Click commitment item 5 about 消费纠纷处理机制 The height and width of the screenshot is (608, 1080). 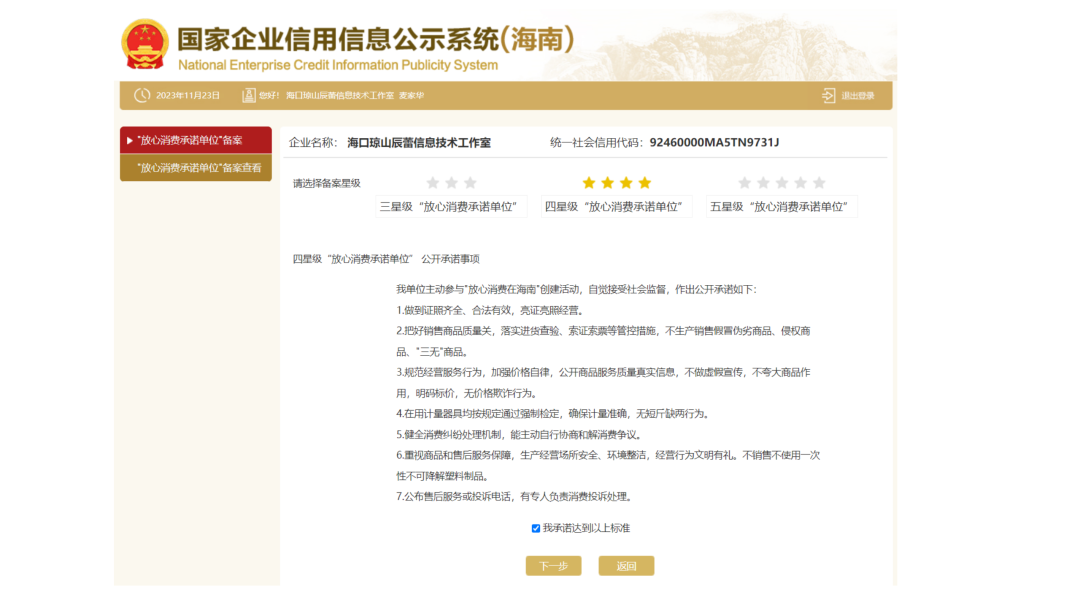[520, 434]
